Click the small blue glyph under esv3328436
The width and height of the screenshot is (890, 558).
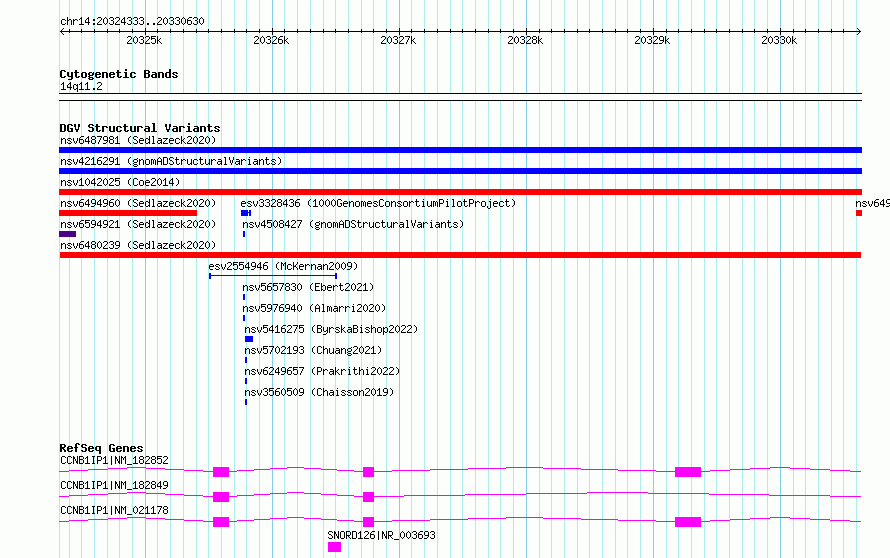tap(246, 213)
